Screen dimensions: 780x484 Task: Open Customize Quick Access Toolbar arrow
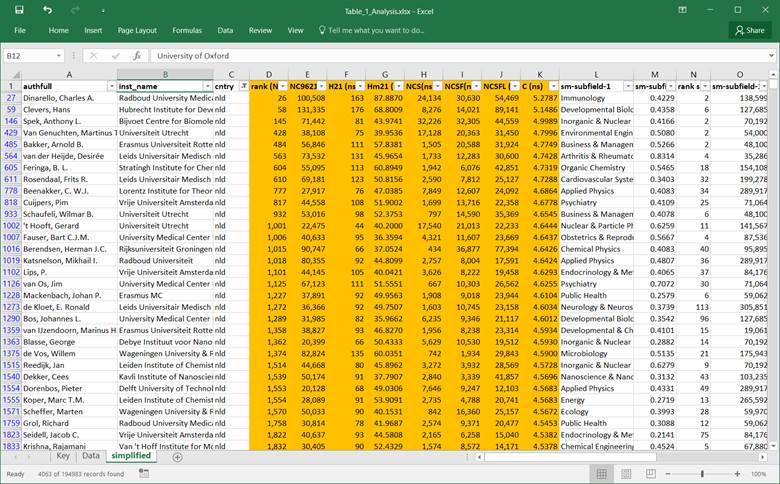coord(103,10)
